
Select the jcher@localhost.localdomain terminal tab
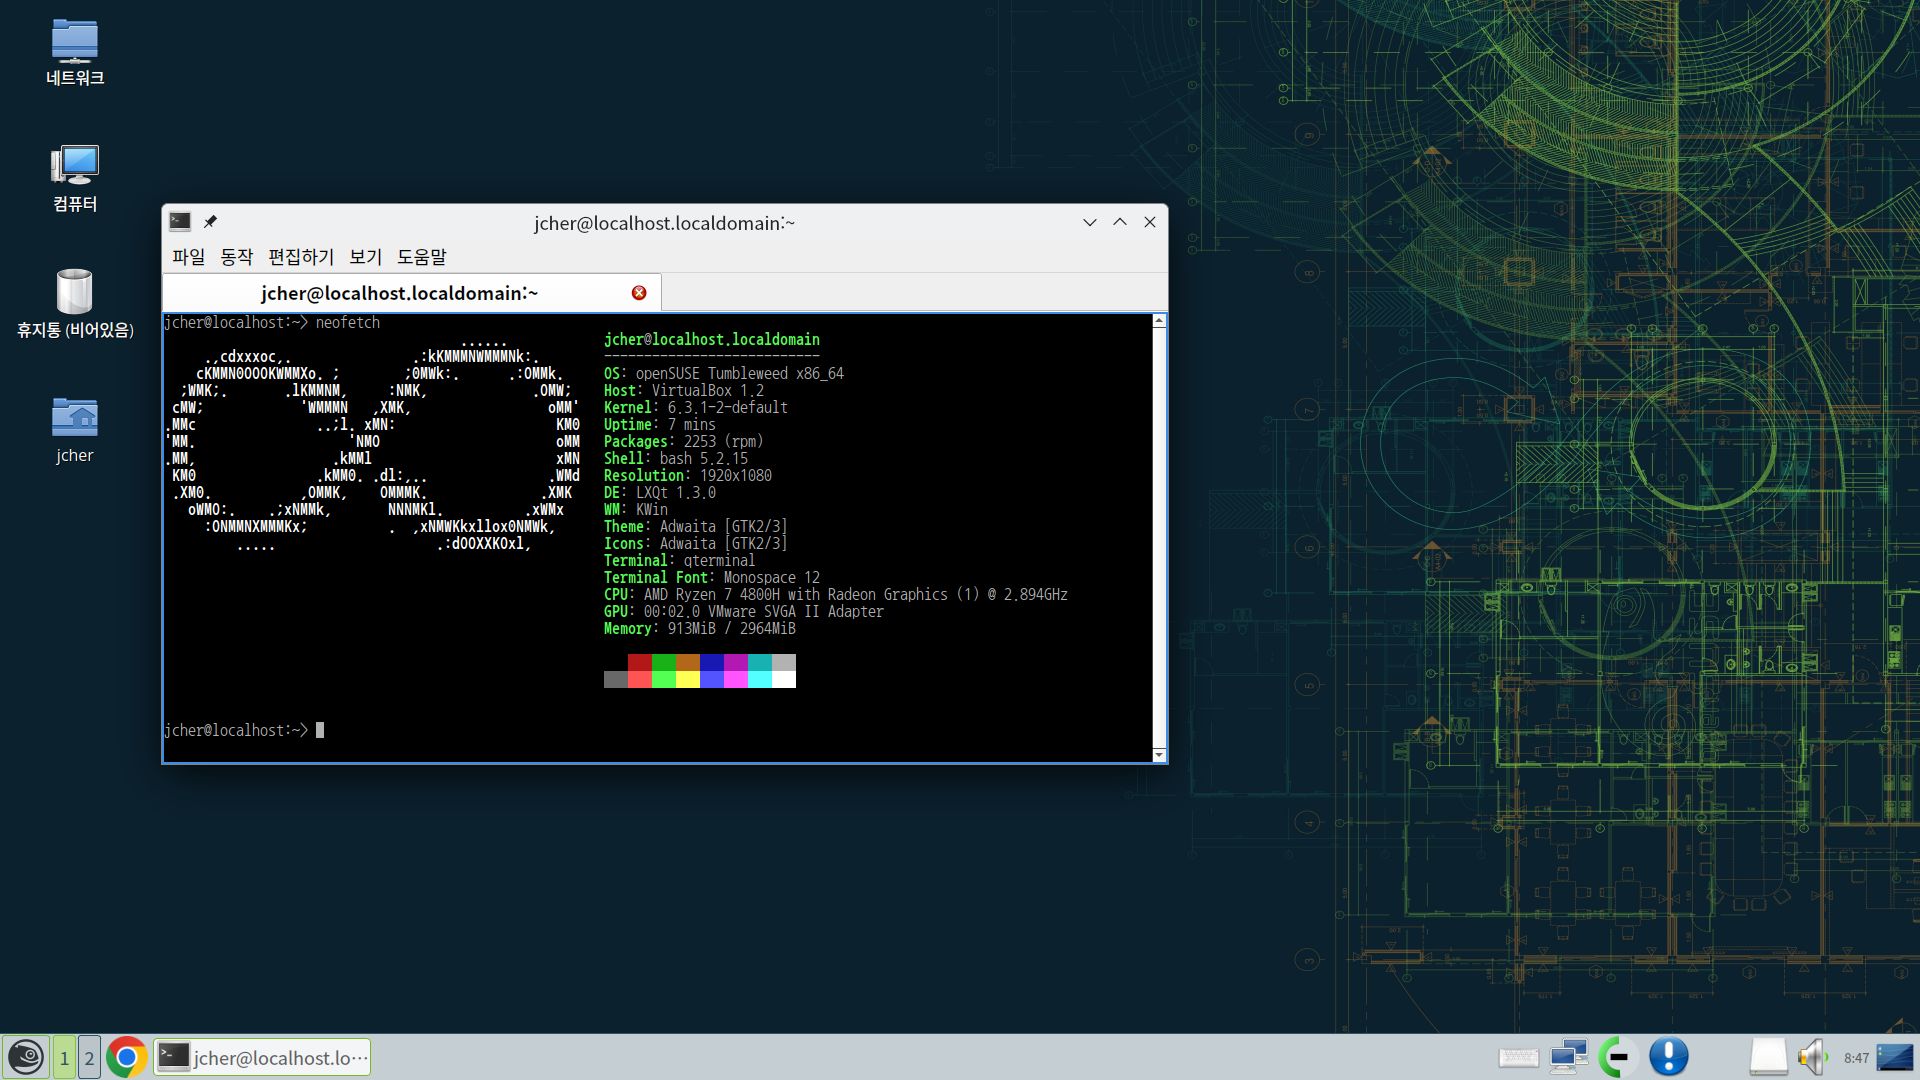click(411, 293)
